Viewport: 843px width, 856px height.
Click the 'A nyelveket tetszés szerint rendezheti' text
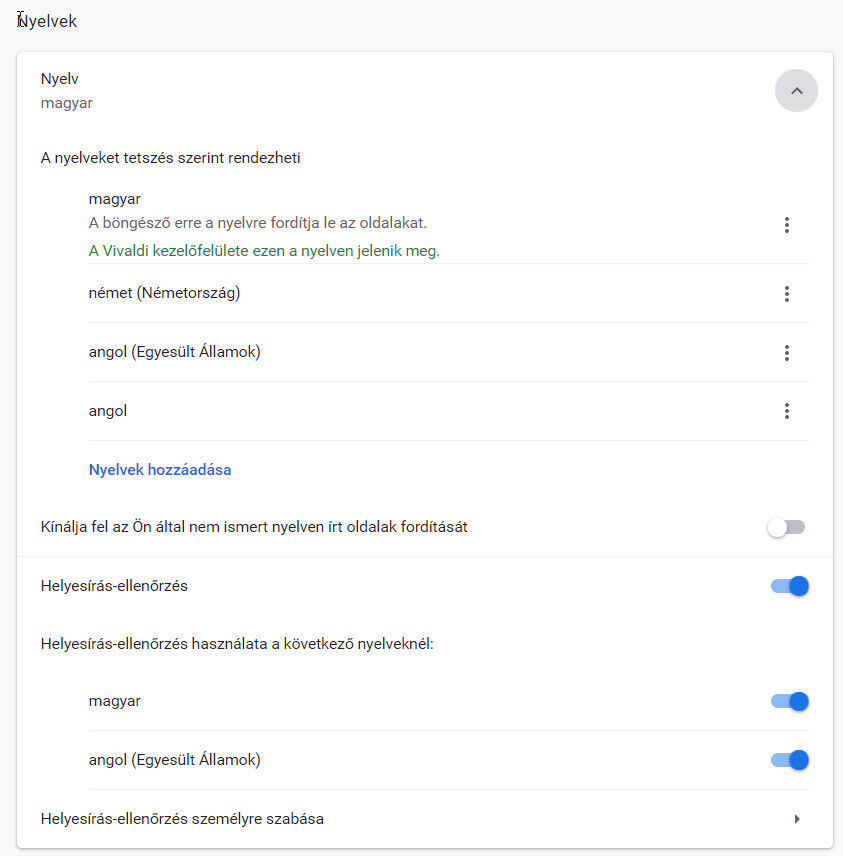tap(171, 157)
